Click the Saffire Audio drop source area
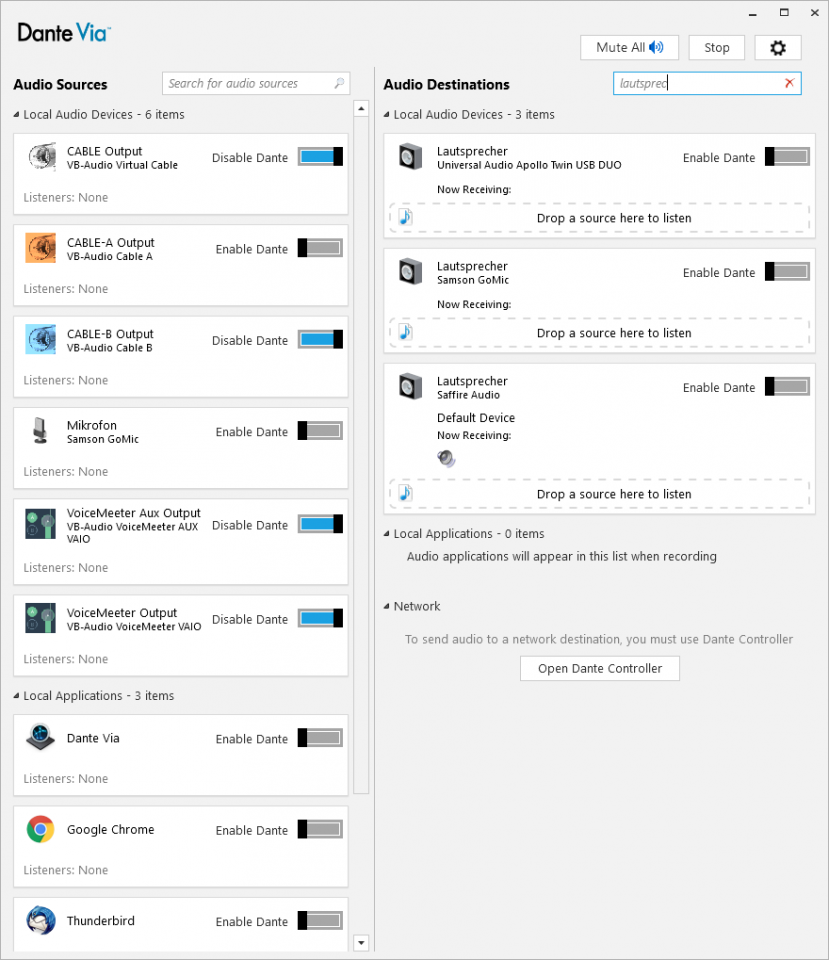This screenshot has height=960, width=829. coord(599,494)
